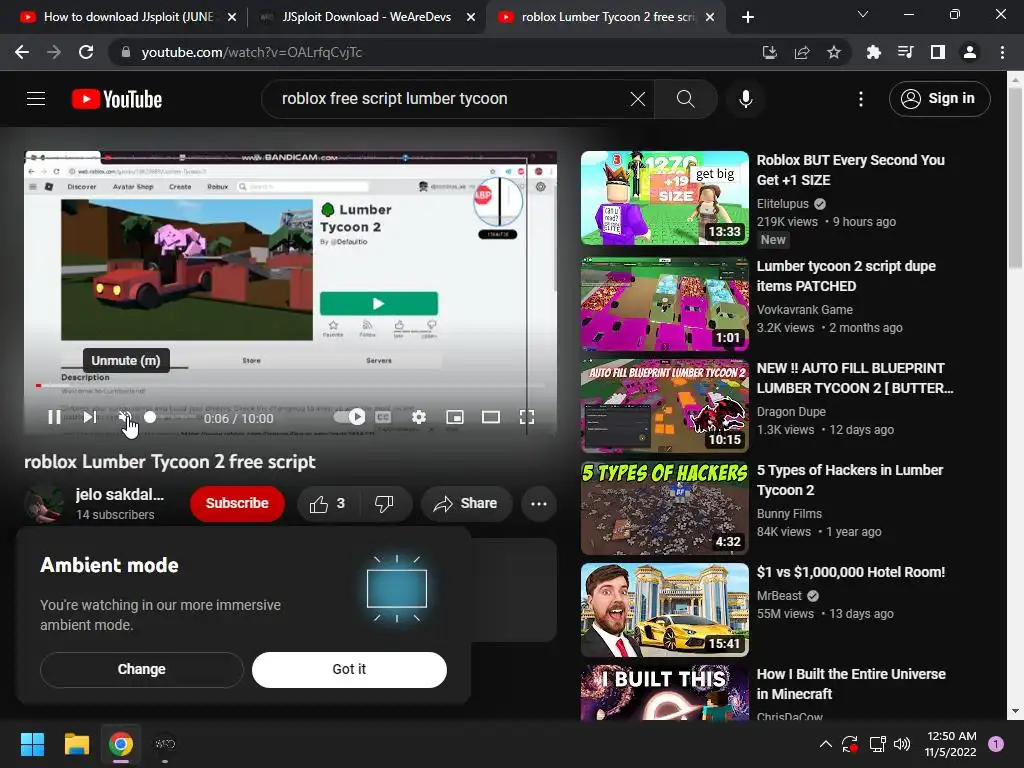Toggle the autoplay switch

point(350,417)
